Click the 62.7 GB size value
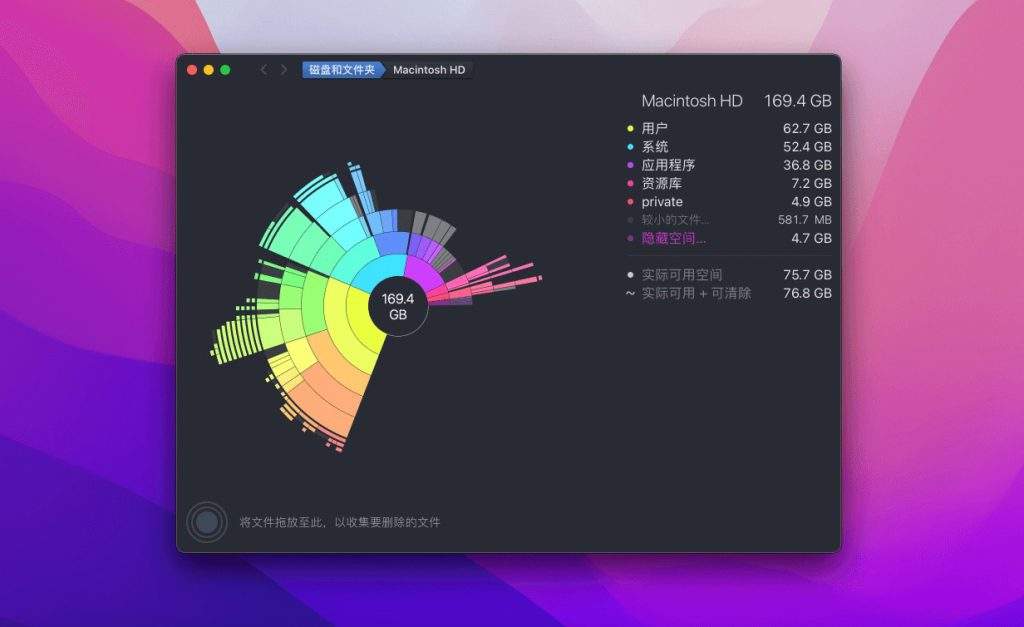 click(807, 129)
